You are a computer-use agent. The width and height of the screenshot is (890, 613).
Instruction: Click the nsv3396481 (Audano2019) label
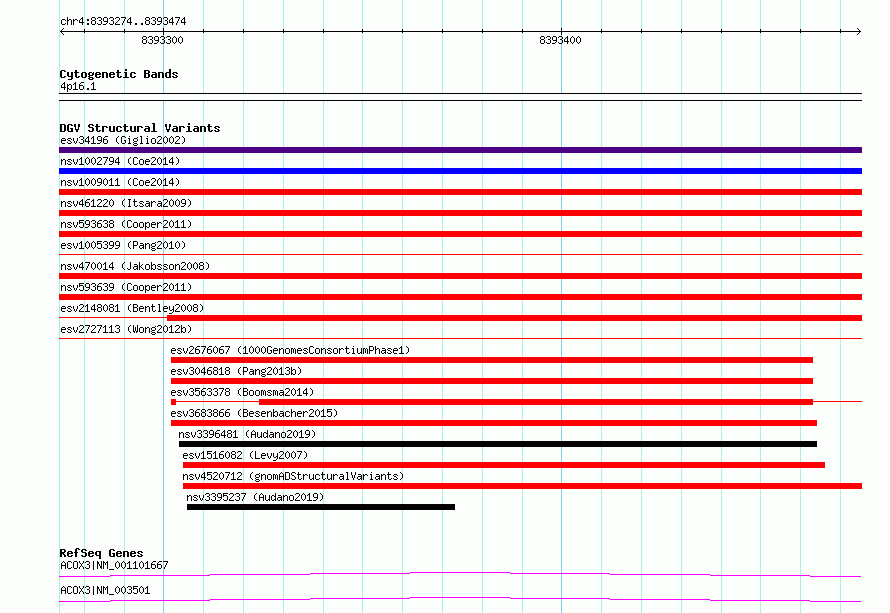pos(247,434)
